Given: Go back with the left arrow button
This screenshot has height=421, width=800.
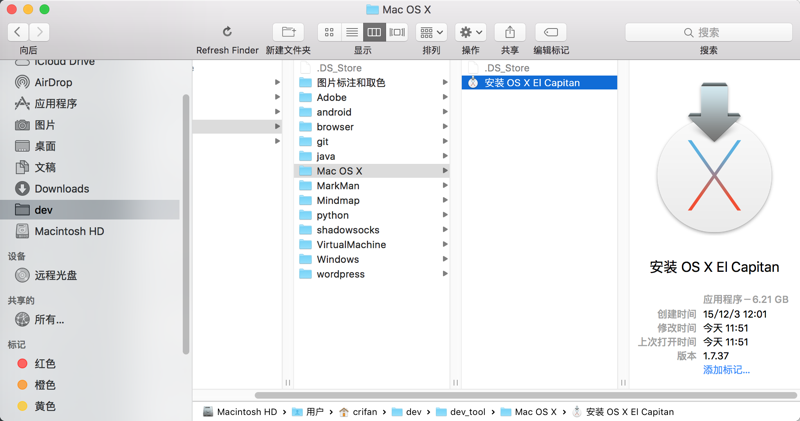Looking at the screenshot, I should pos(18,32).
